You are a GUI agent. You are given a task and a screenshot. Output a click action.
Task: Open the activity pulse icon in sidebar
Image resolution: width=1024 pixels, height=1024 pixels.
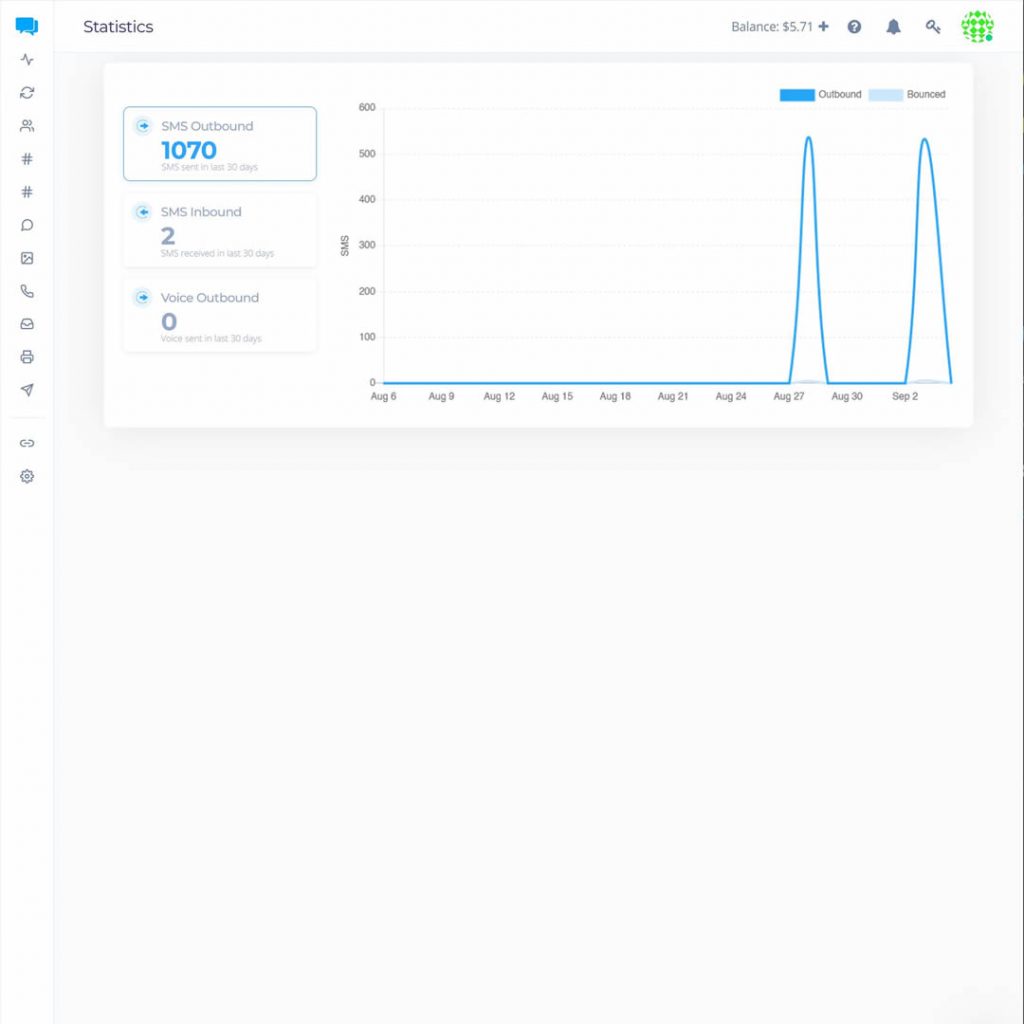[27, 60]
